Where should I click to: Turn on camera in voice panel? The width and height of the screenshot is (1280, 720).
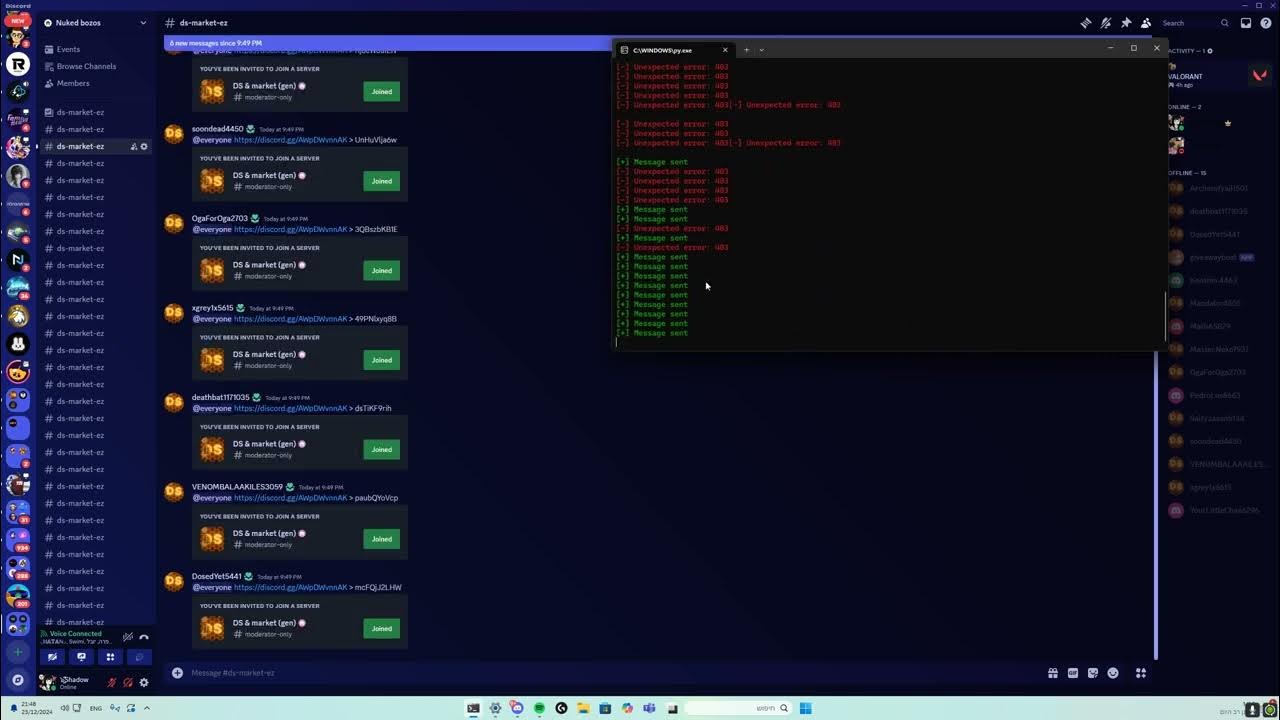click(x=52, y=657)
